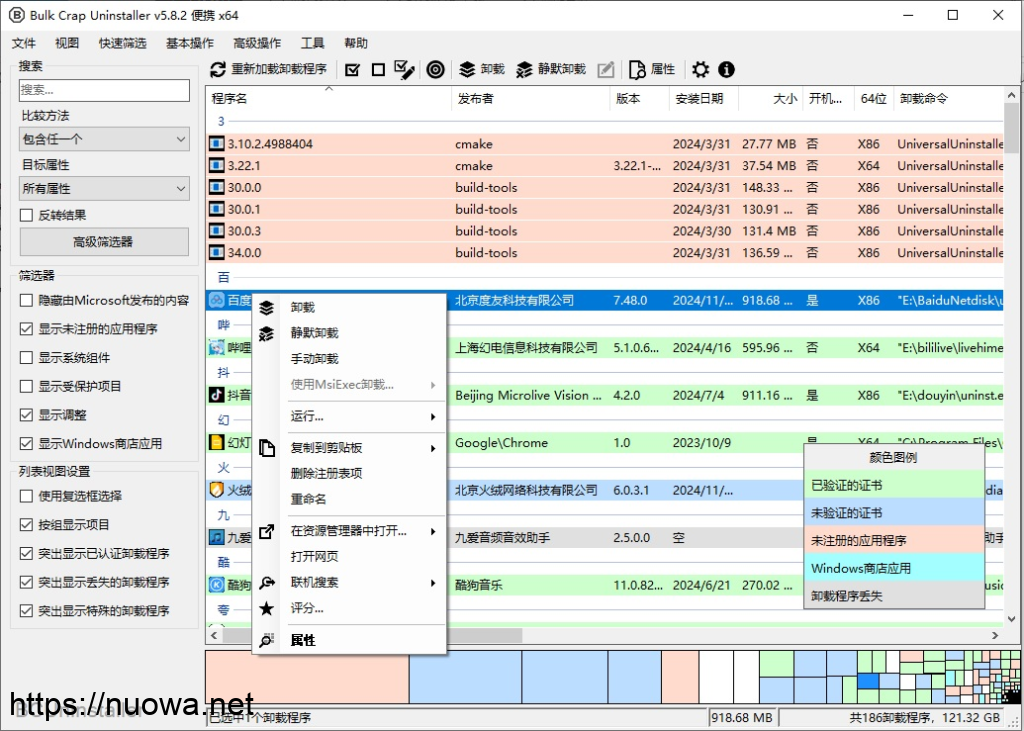
Task: Click the 抖音 app icon in list
Action: click(x=217, y=395)
